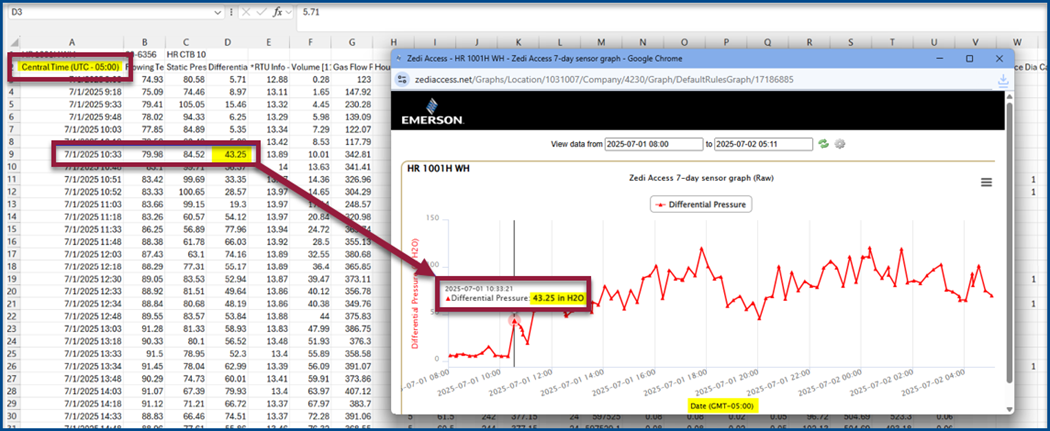Maximize the Zedi Access Chrome window

click(x=969, y=58)
